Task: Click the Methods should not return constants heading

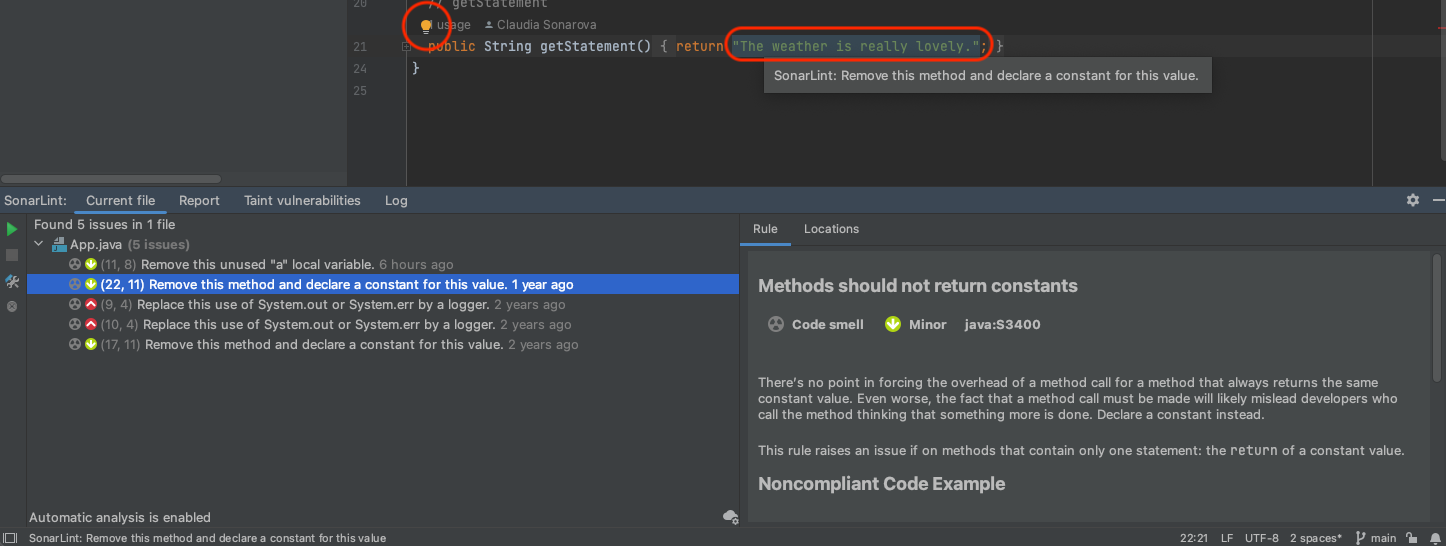Action: [x=918, y=286]
